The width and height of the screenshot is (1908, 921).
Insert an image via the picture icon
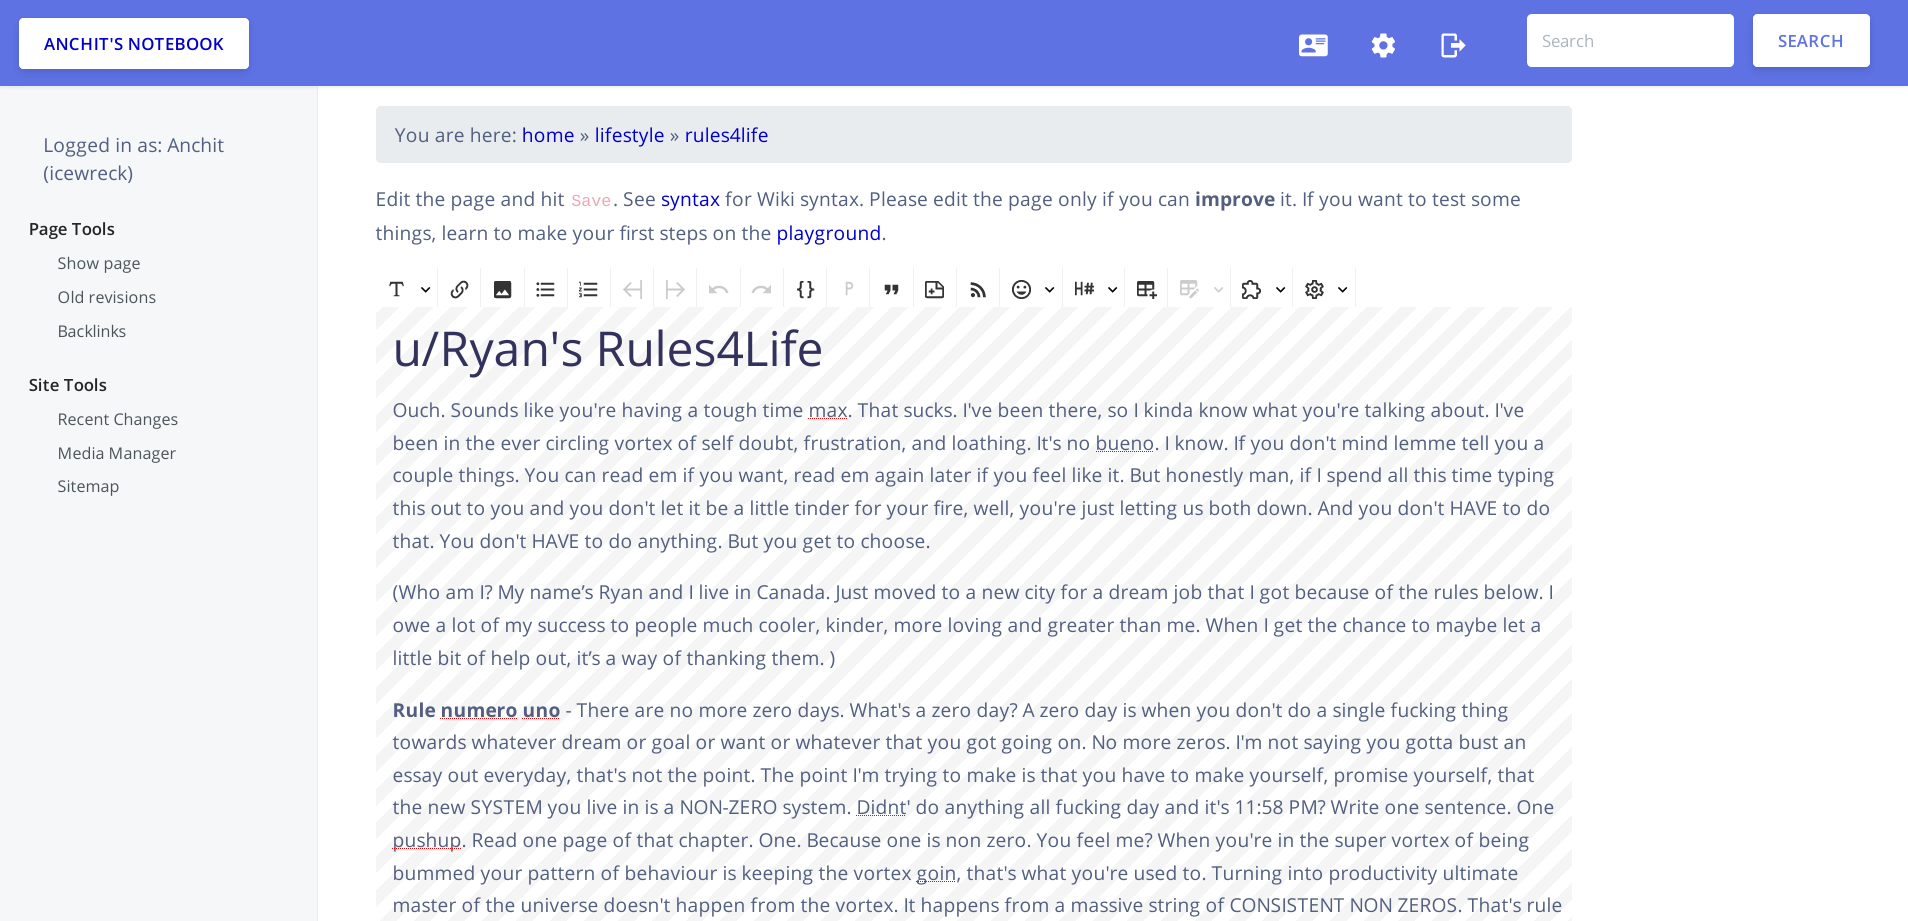pos(502,289)
